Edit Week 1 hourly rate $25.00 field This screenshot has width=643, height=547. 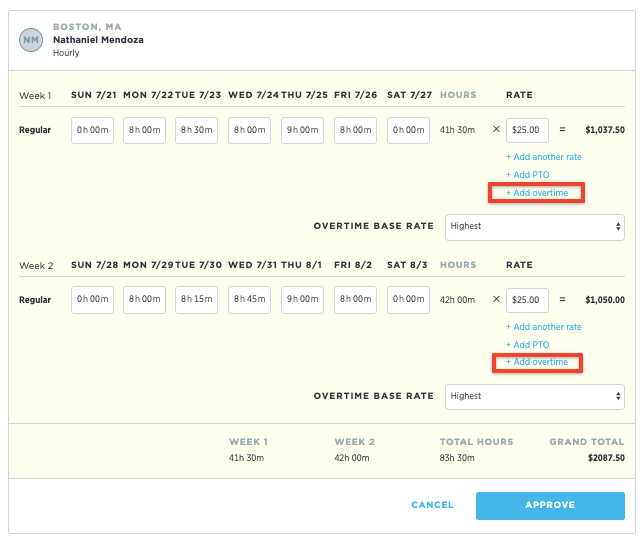tap(527, 130)
